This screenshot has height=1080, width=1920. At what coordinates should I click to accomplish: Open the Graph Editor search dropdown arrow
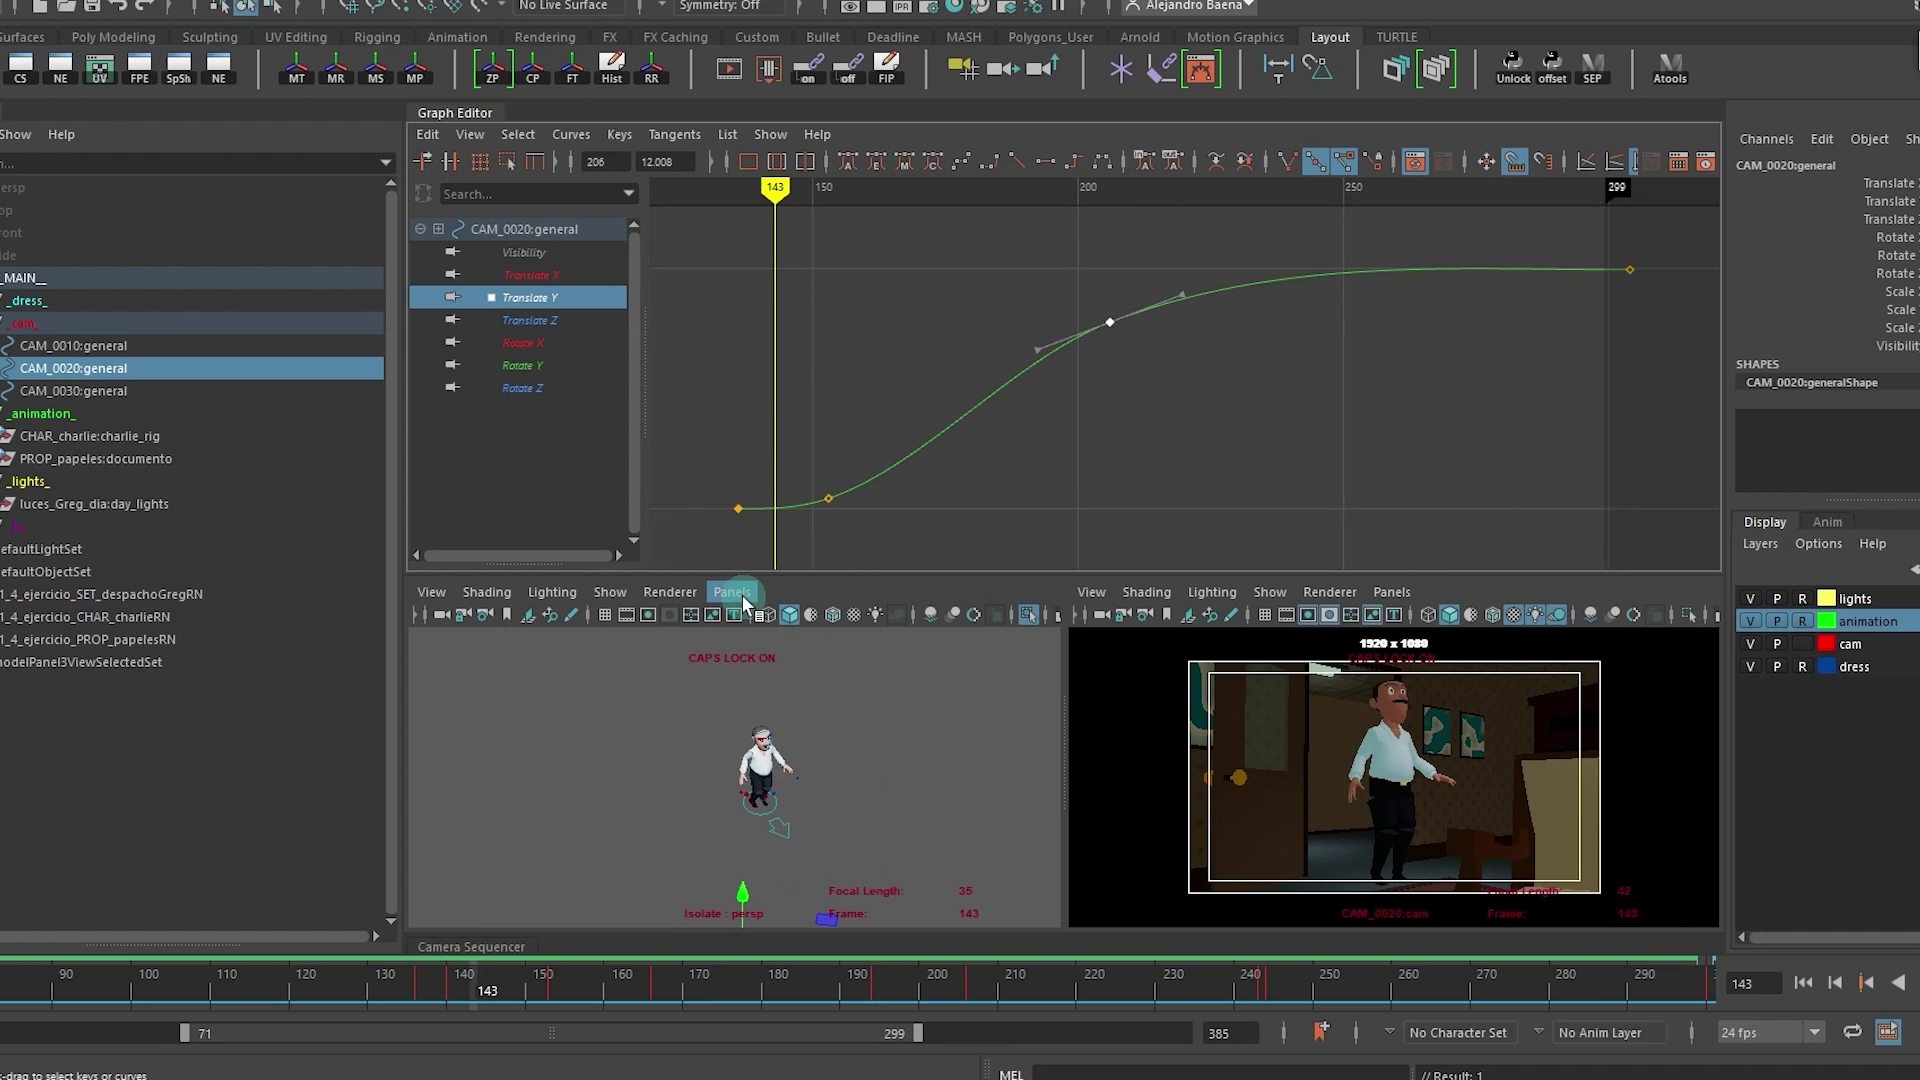click(628, 194)
